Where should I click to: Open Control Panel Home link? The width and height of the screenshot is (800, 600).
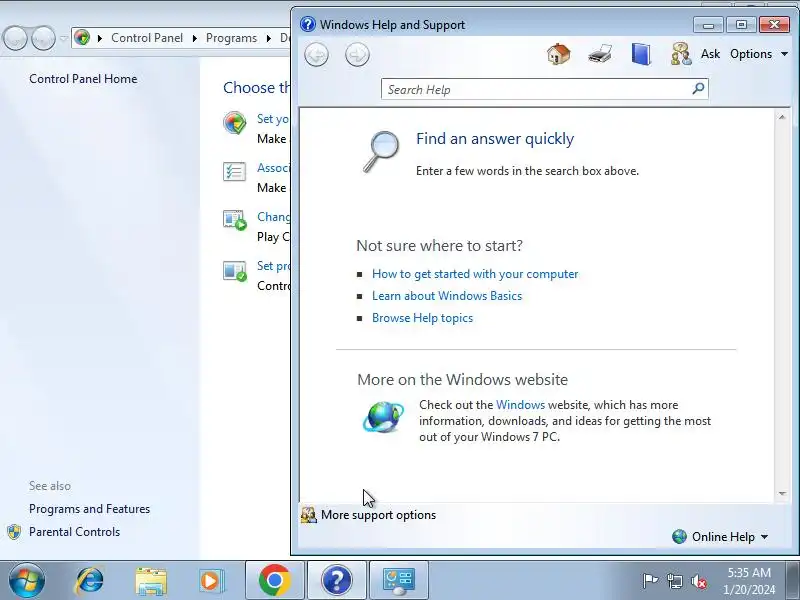coord(83,79)
